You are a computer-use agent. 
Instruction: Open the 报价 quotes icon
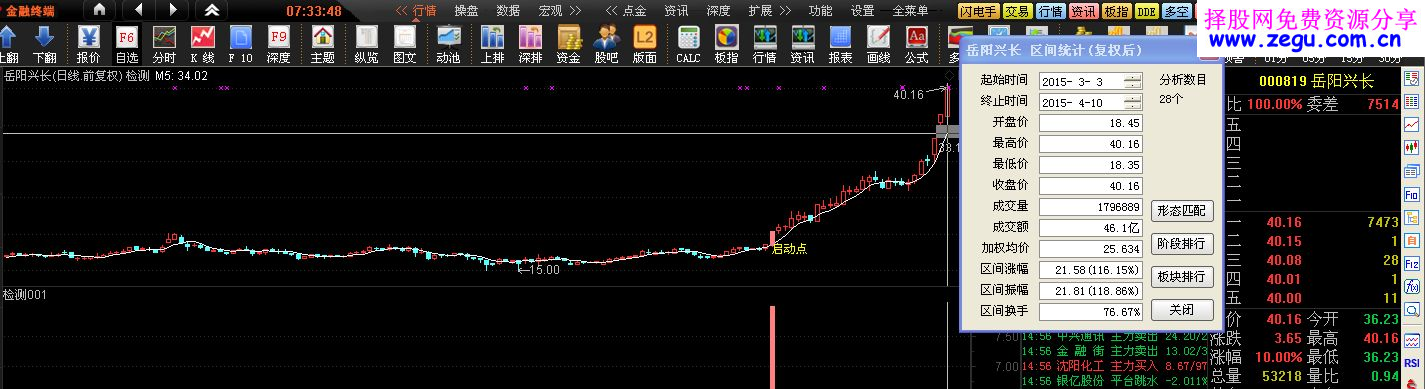[89, 44]
